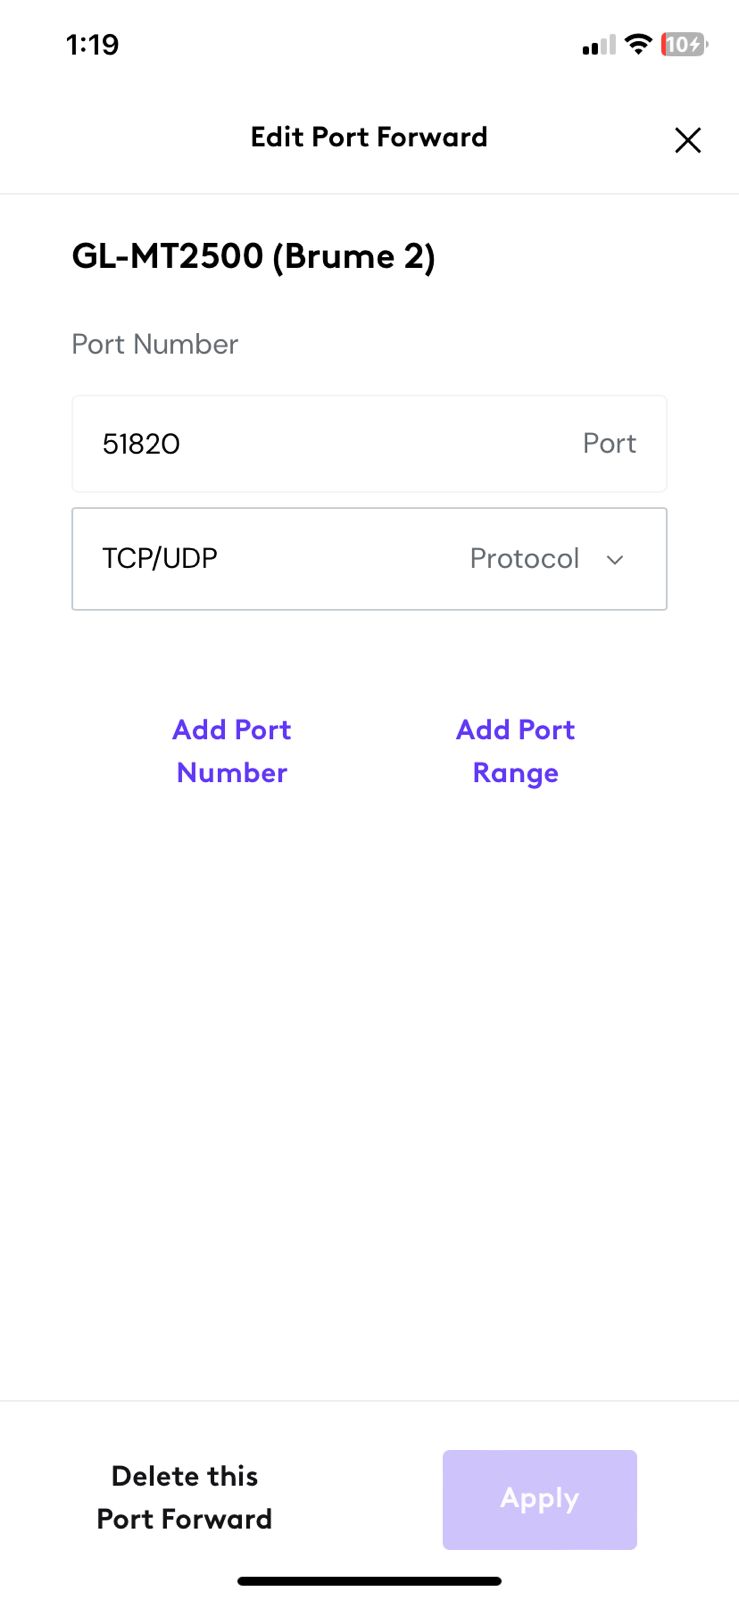Tap Add Port Number link
Viewport: 739px width, 1600px height.
[x=232, y=751]
